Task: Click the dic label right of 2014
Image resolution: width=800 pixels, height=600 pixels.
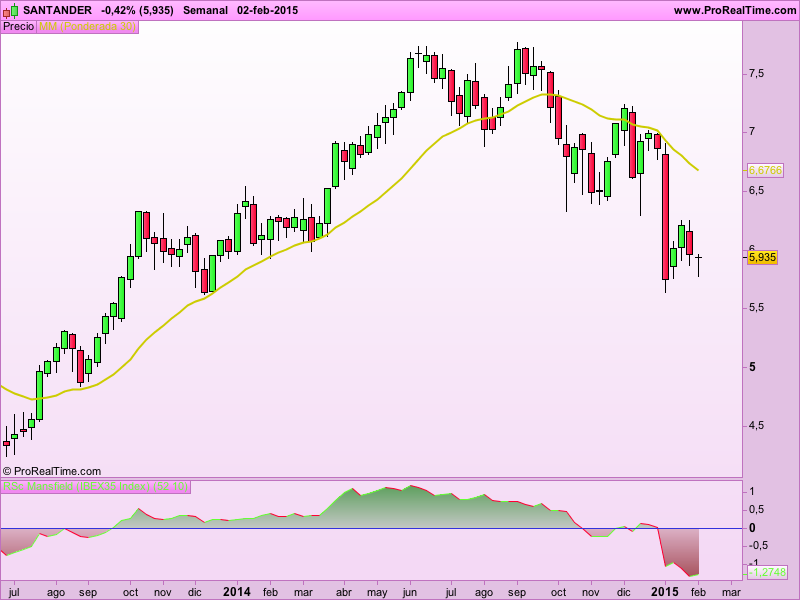Action: tap(623, 592)
